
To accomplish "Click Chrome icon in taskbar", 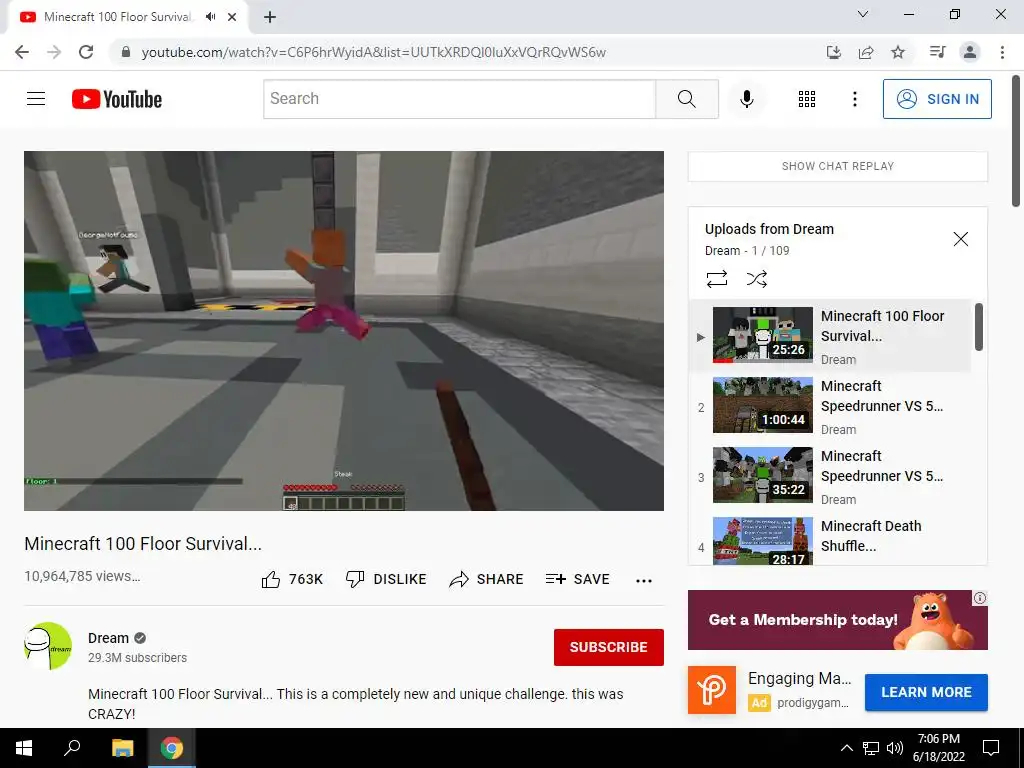I will tap(172, 748).
